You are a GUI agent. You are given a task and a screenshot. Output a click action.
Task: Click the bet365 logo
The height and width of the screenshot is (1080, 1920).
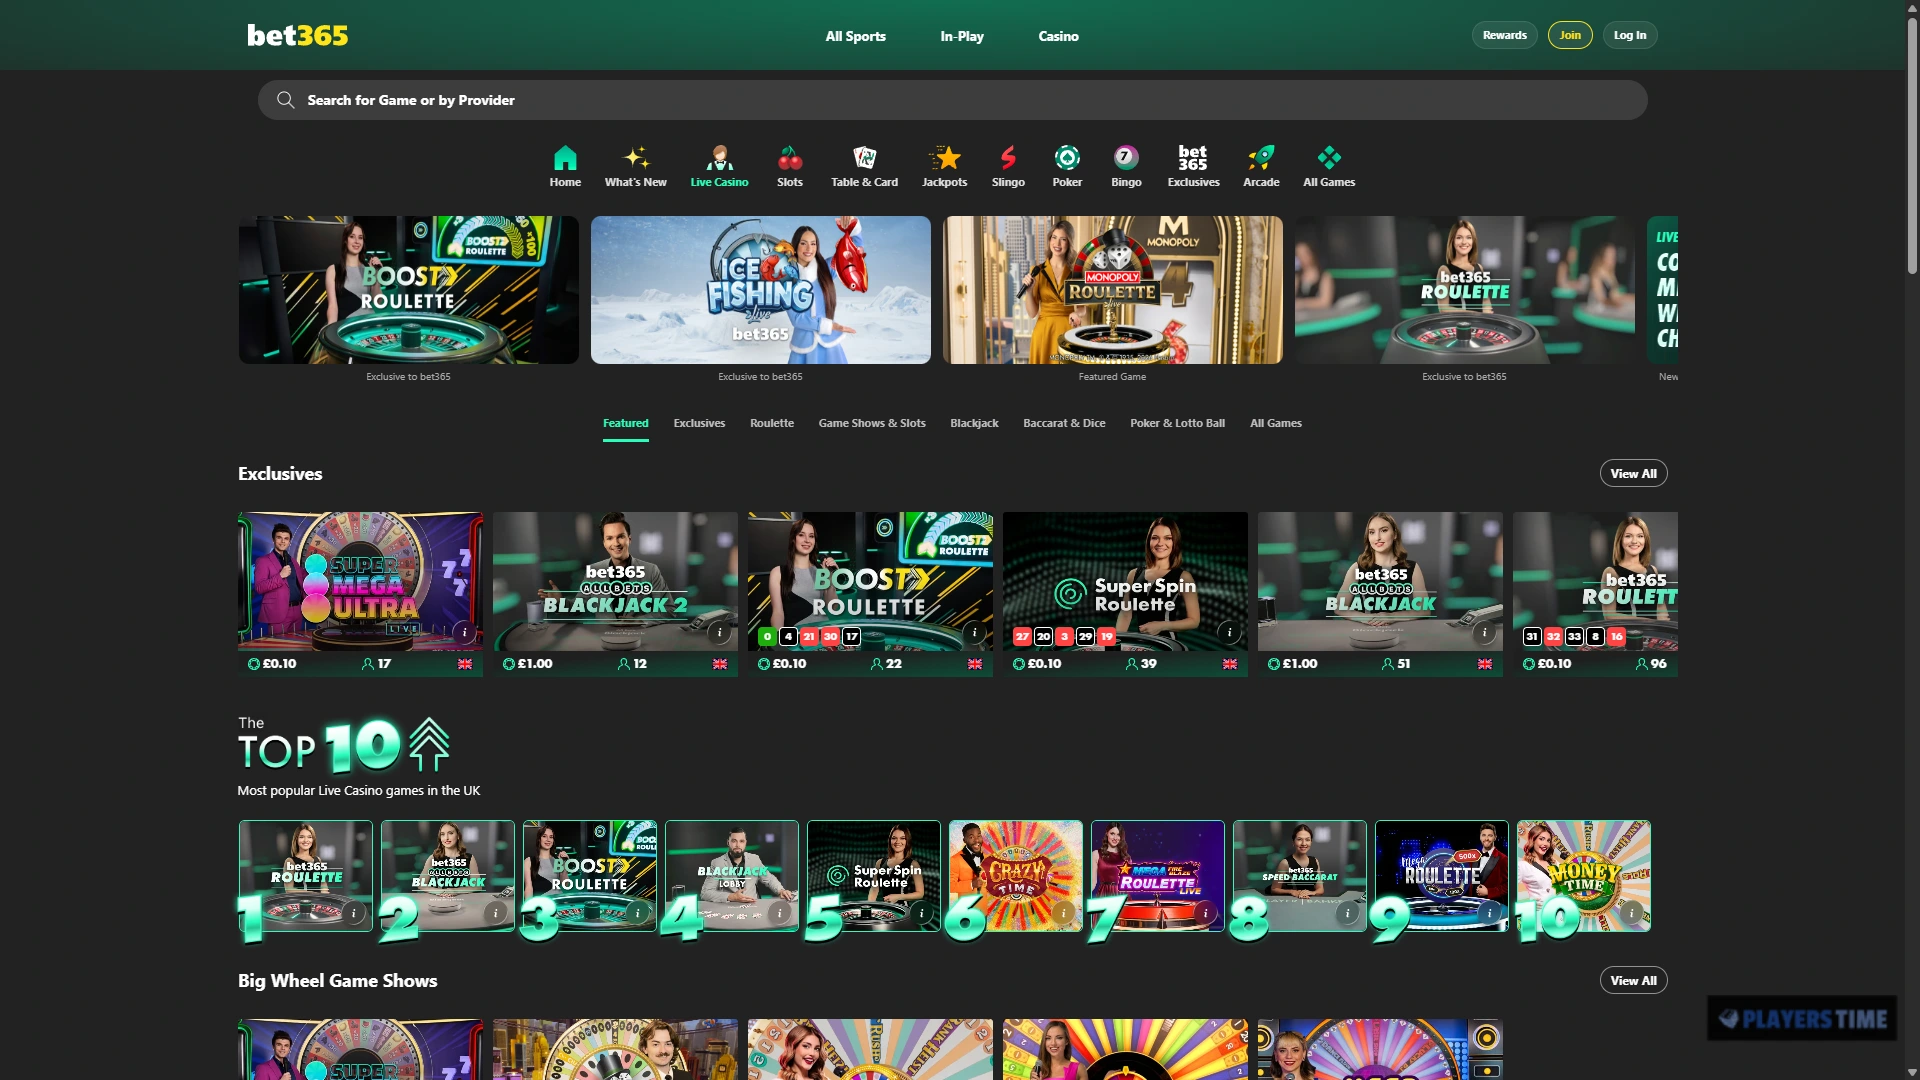point(298,35)
